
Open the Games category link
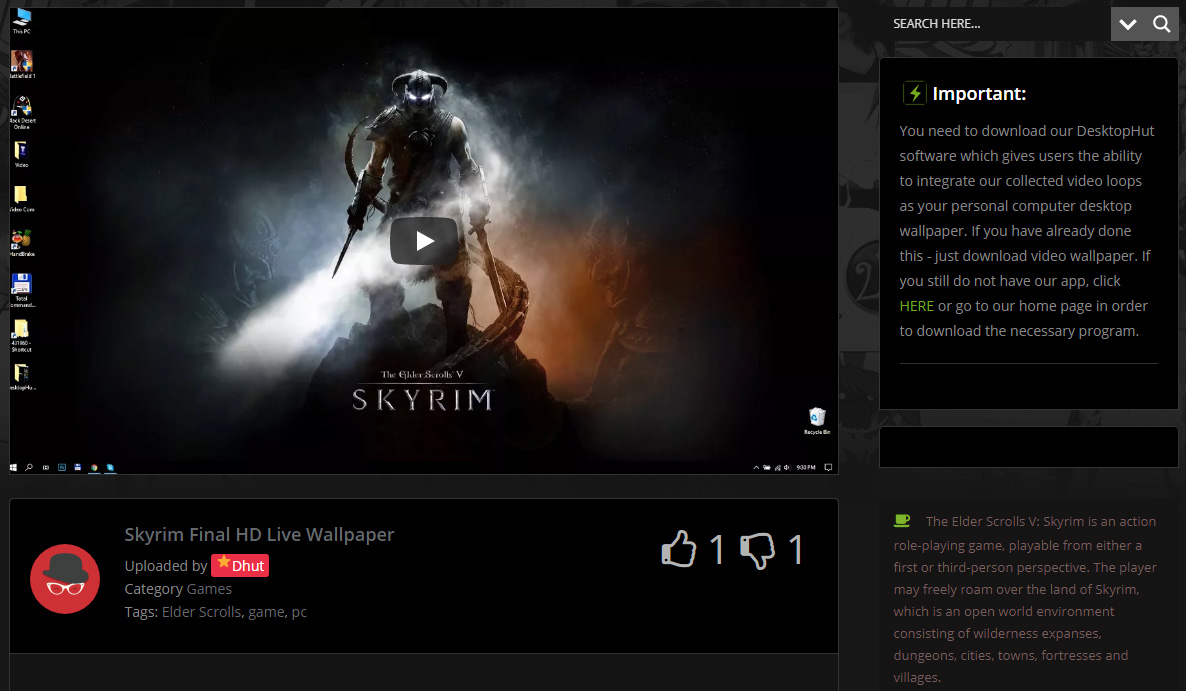click(209, 589)
